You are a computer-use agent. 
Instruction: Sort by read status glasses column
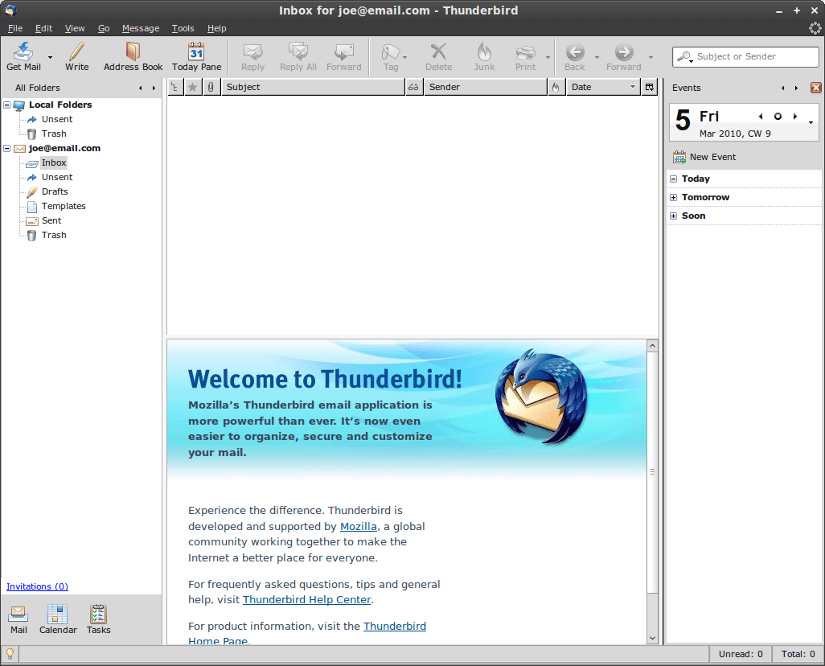[414, 87]
